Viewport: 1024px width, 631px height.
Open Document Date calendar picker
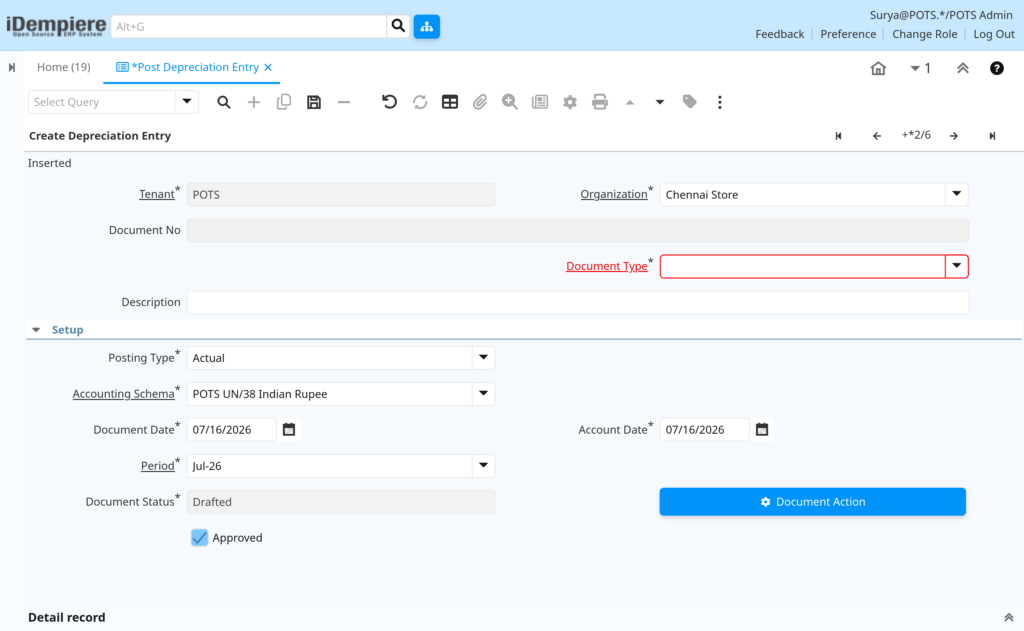(289, 430)
